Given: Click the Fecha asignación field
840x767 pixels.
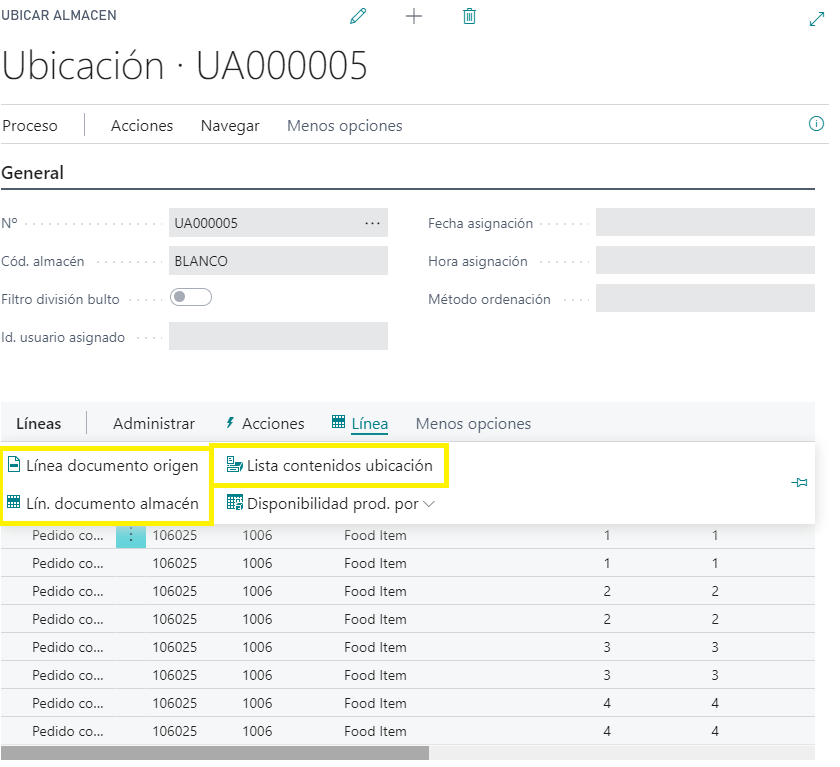Looking at the screenshot, I should (x=705, y=222).
